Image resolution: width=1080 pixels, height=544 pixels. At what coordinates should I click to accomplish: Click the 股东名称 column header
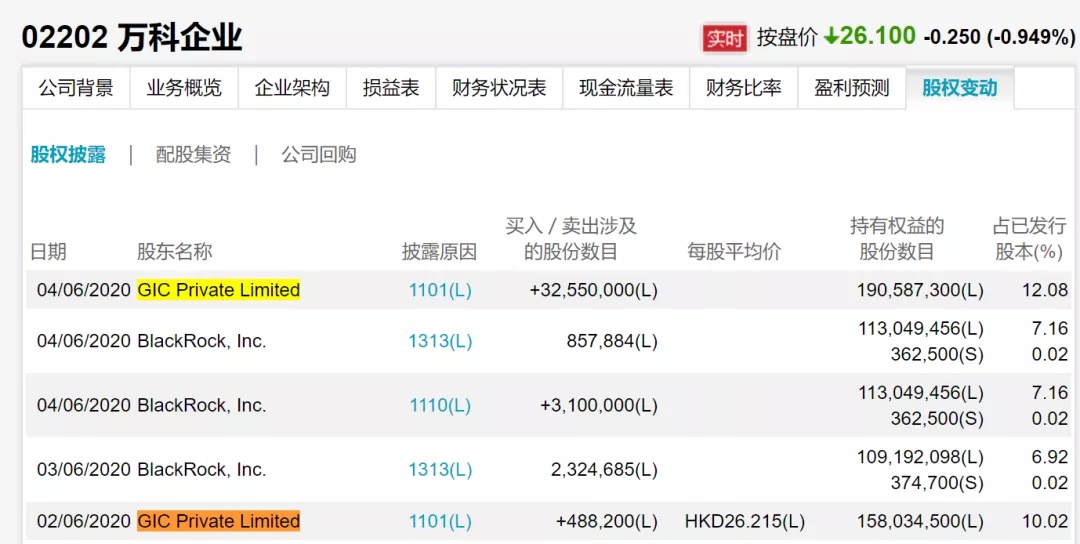tap(174, 252)
